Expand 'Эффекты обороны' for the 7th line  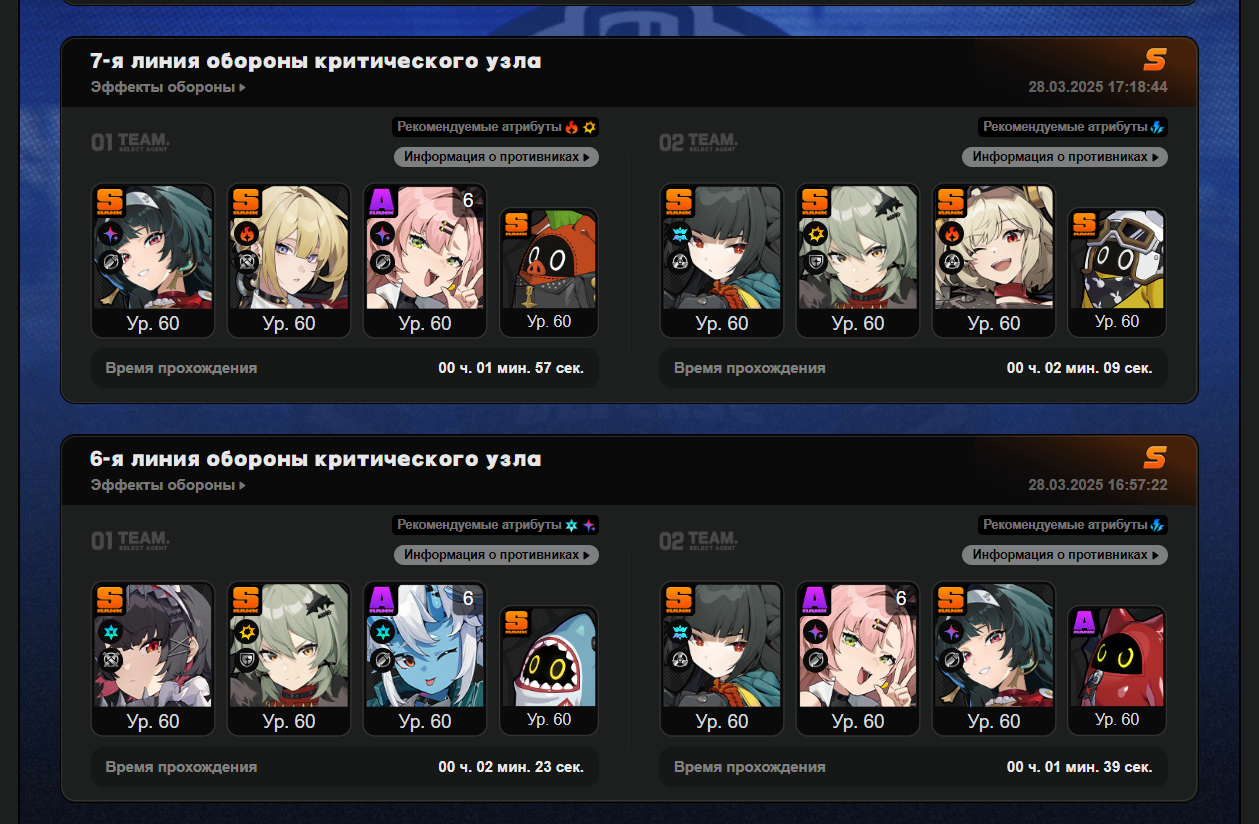[x=168, y=87]
